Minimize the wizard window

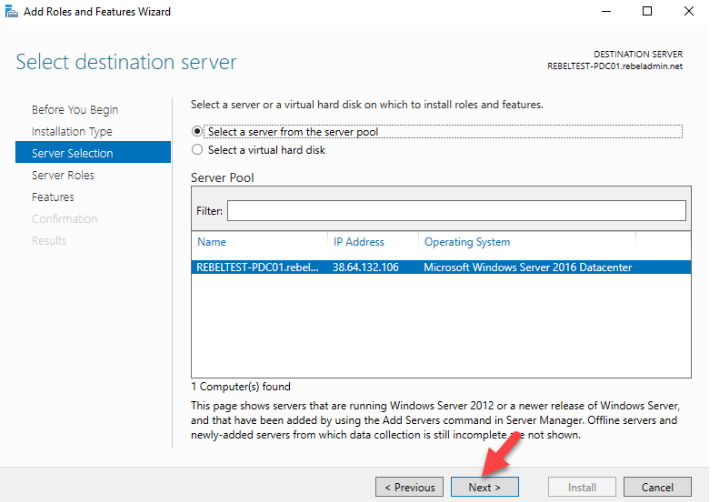tap(606, 11)
